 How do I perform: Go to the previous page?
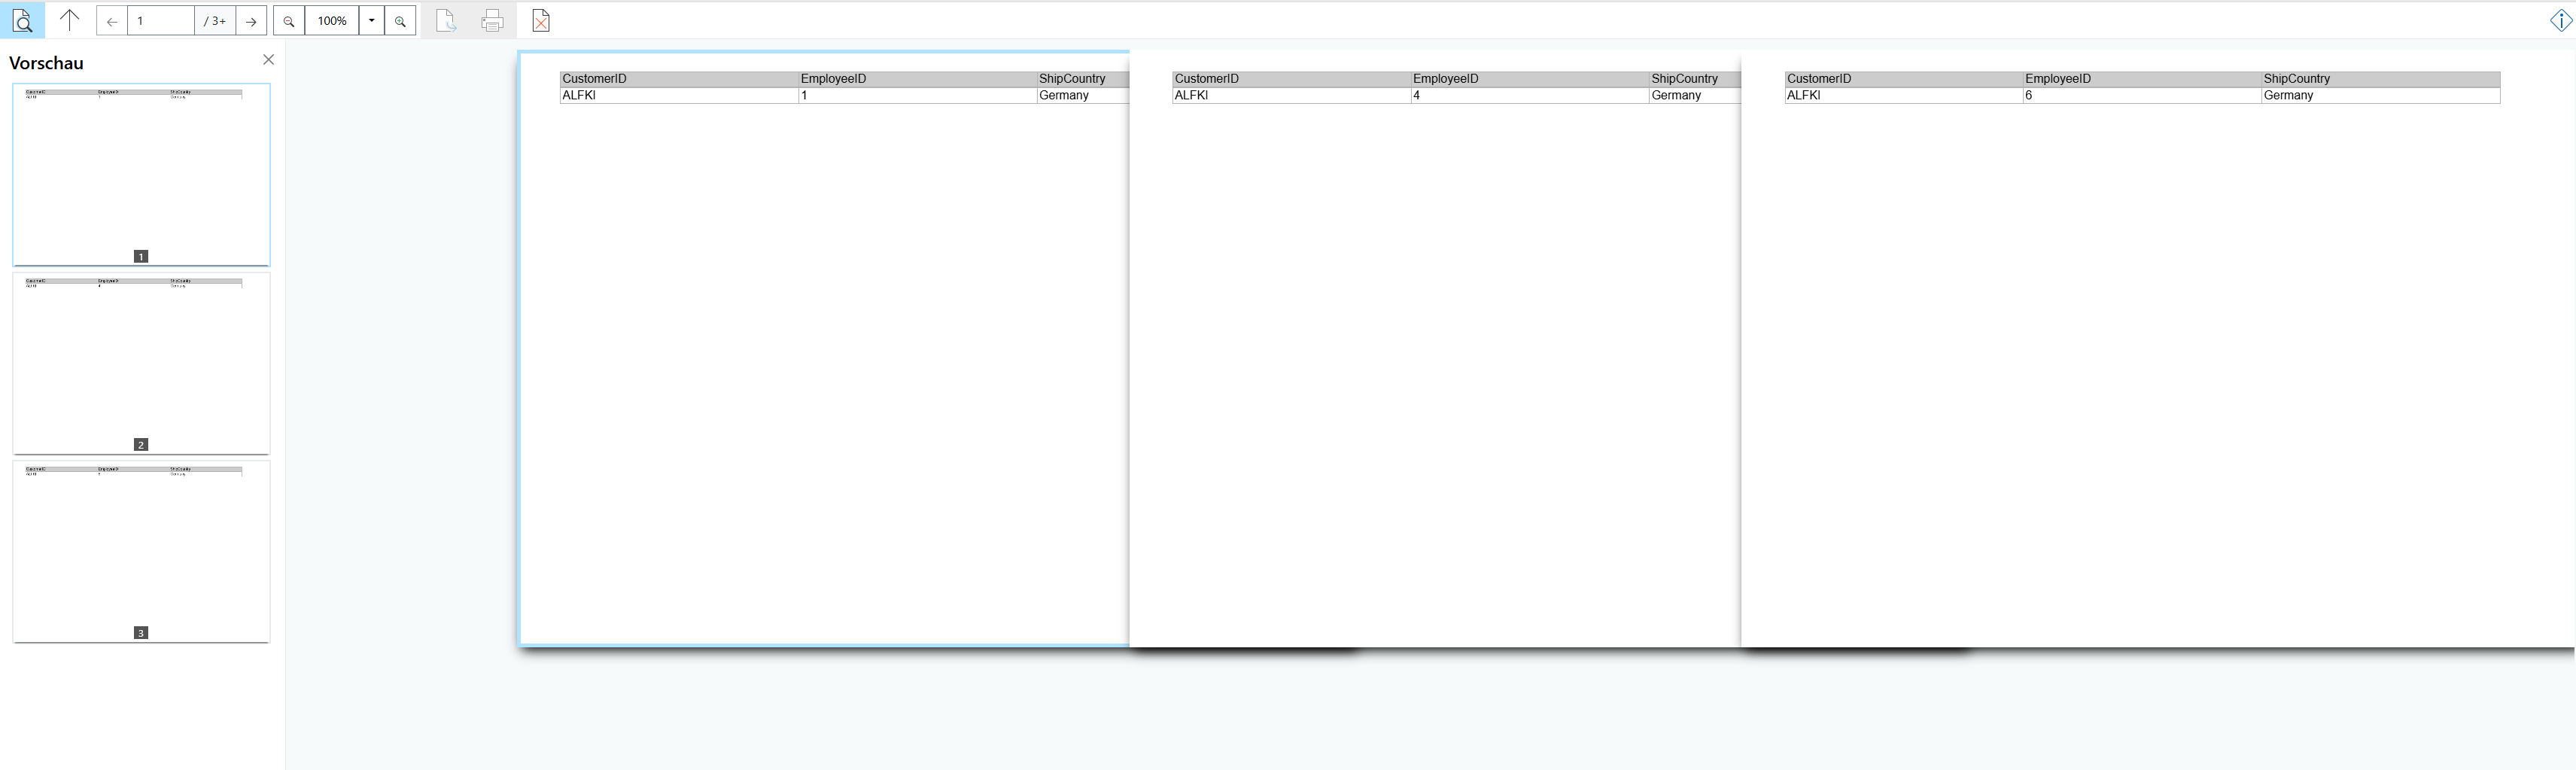pyautogui.click(x=112, y=21)
